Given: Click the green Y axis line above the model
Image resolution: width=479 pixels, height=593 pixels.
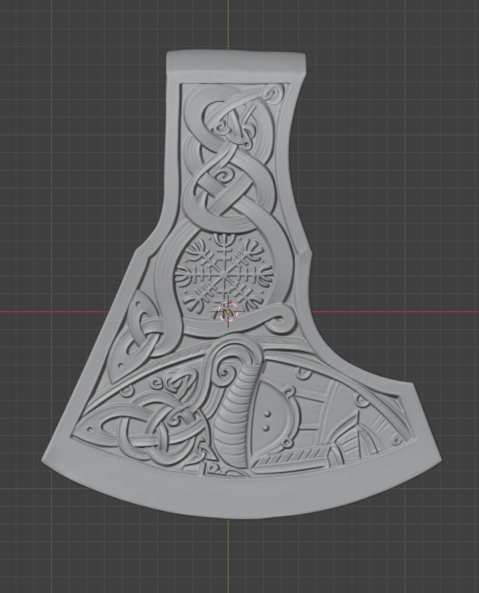Looking at the screenshot, I should [x=228, y=25].
